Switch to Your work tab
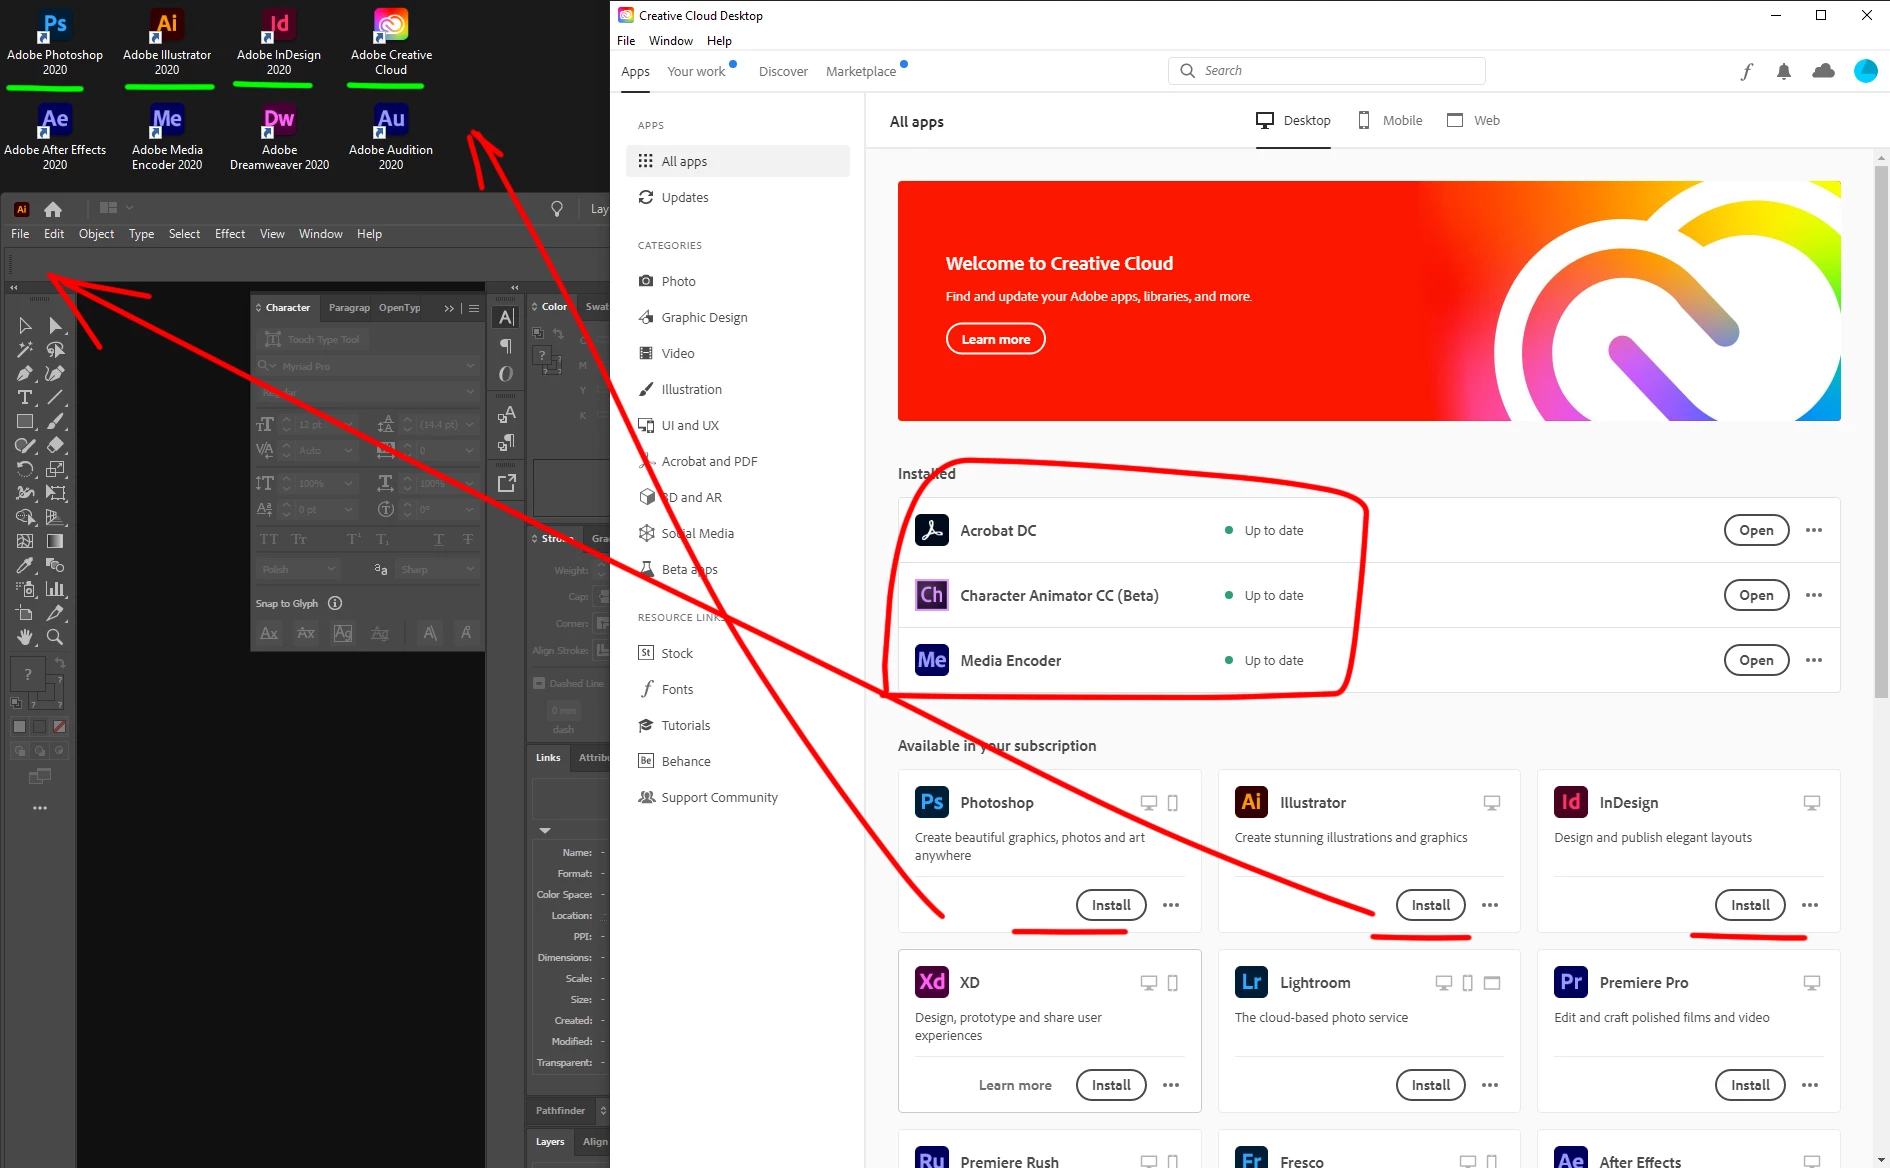The height and width of the screenshot is (1168, 1890). coord(696,71)
